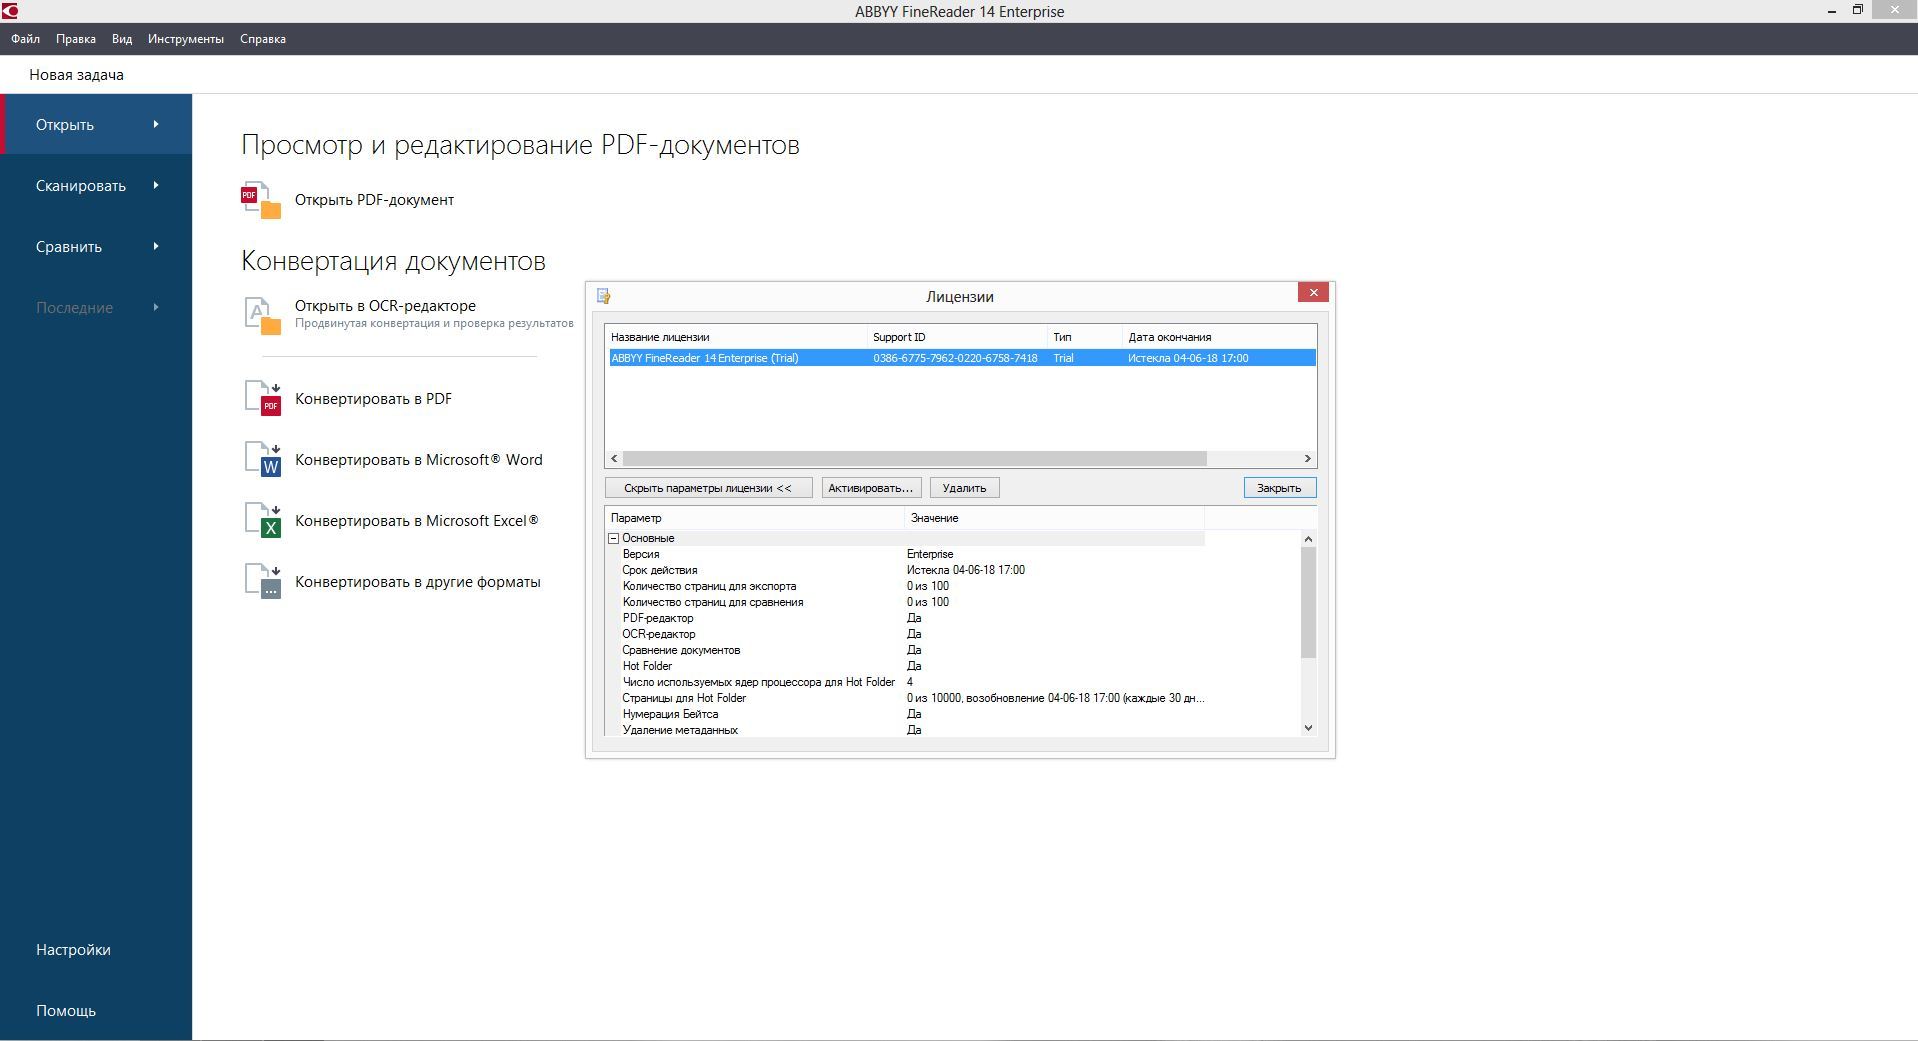The width and height of the screenshot is (1918, 1041).
Task: Click the parameters scroll up arrow
Action: pyautogui.click(x=1308, y=539)
